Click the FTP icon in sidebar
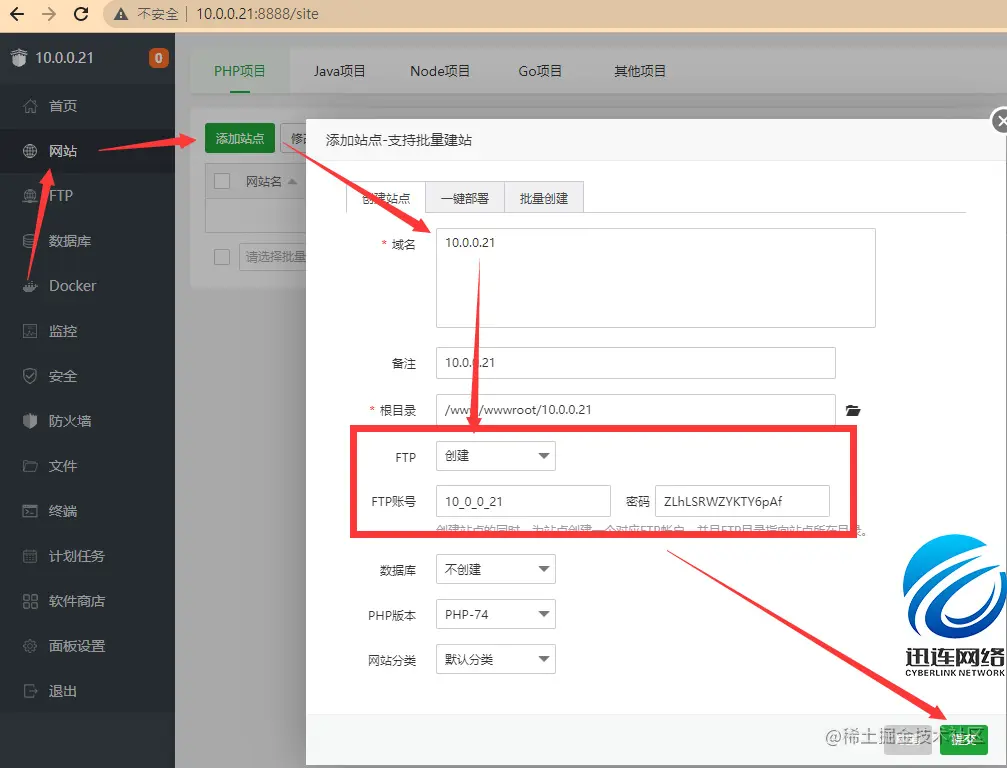 pyautogui.click(x=30, y=196)
